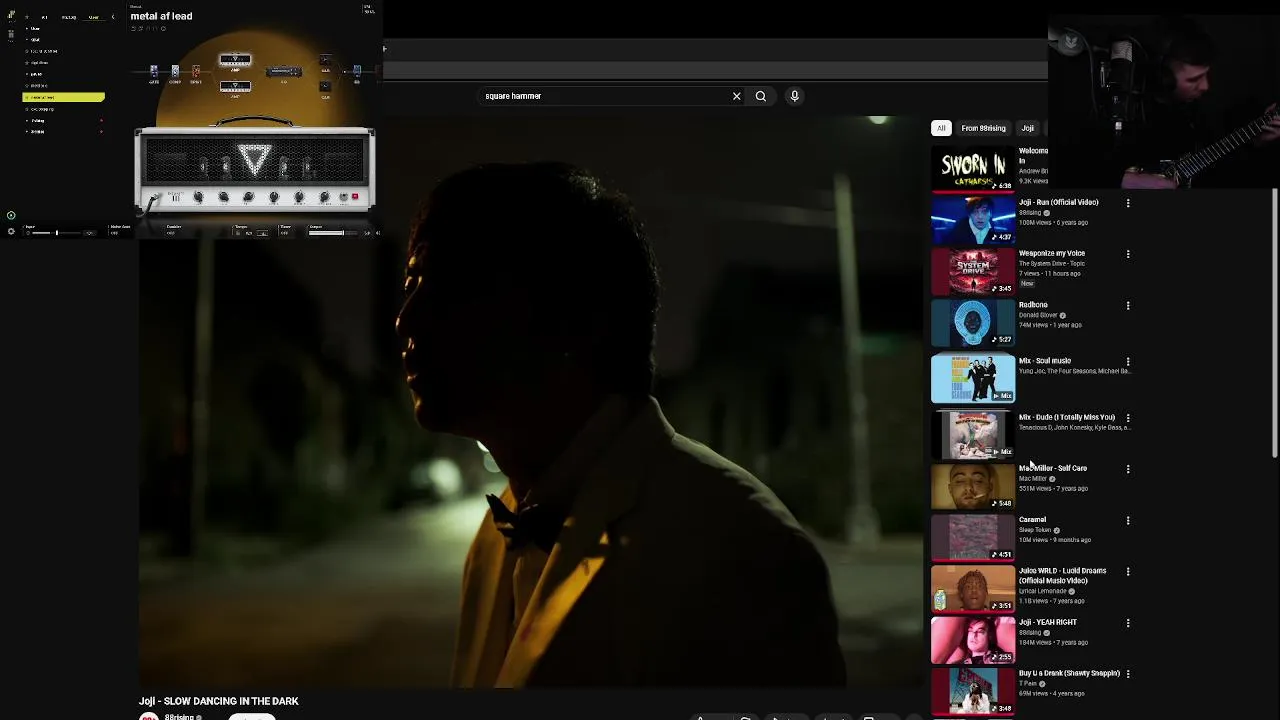Select the EQ rack unit in chain

click(284, 72)
